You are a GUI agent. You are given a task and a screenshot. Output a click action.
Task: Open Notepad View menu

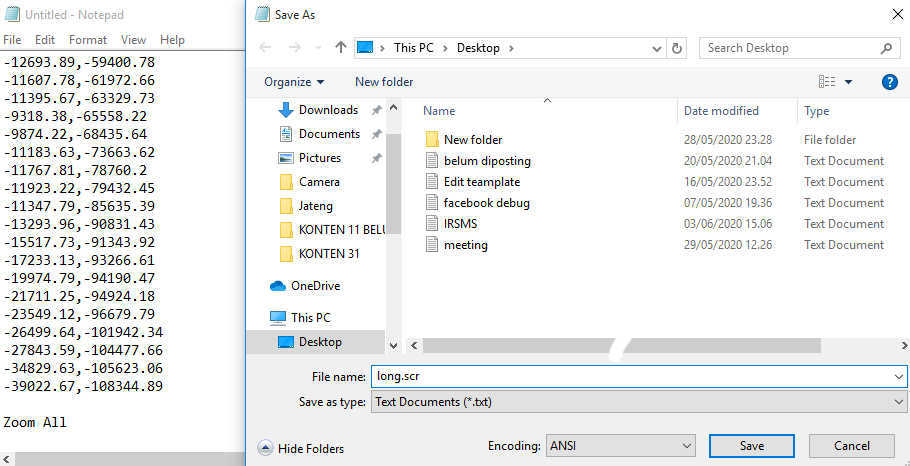tap(133, 40)
